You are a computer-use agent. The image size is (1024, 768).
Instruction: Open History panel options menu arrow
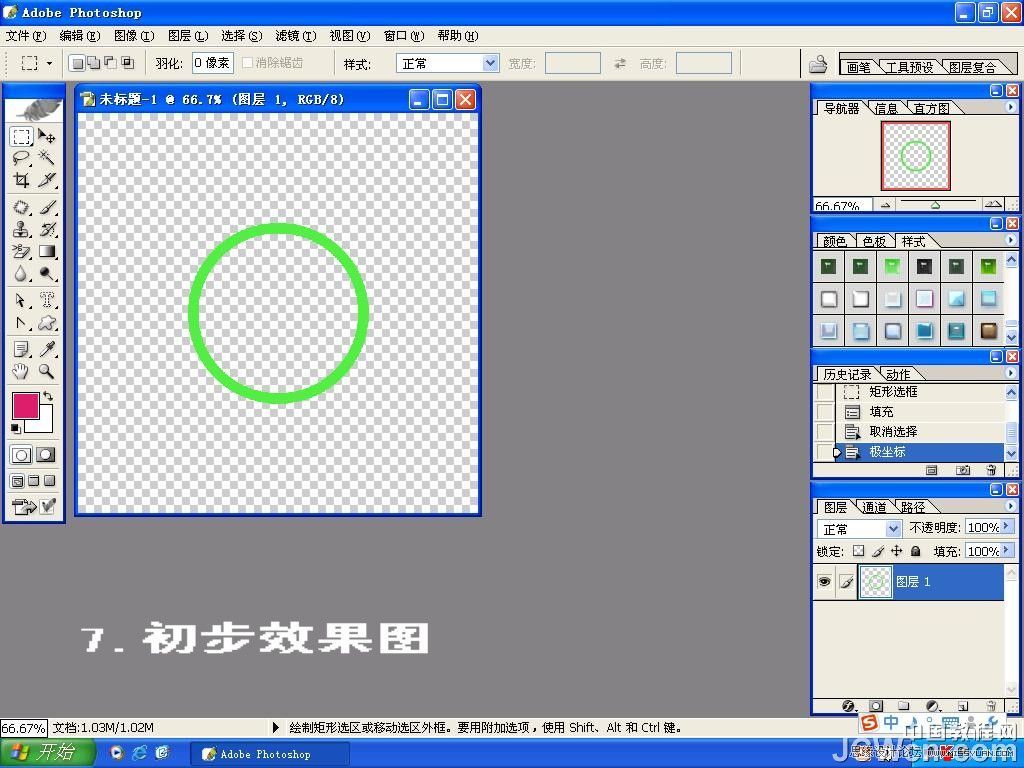point(1011,373)
